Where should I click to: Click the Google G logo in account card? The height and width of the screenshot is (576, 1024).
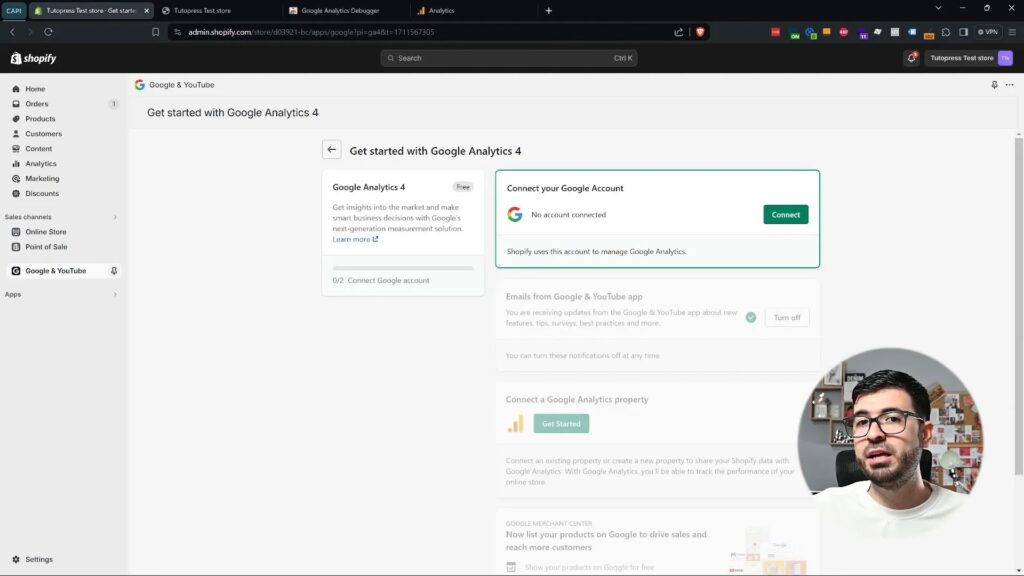515,214
